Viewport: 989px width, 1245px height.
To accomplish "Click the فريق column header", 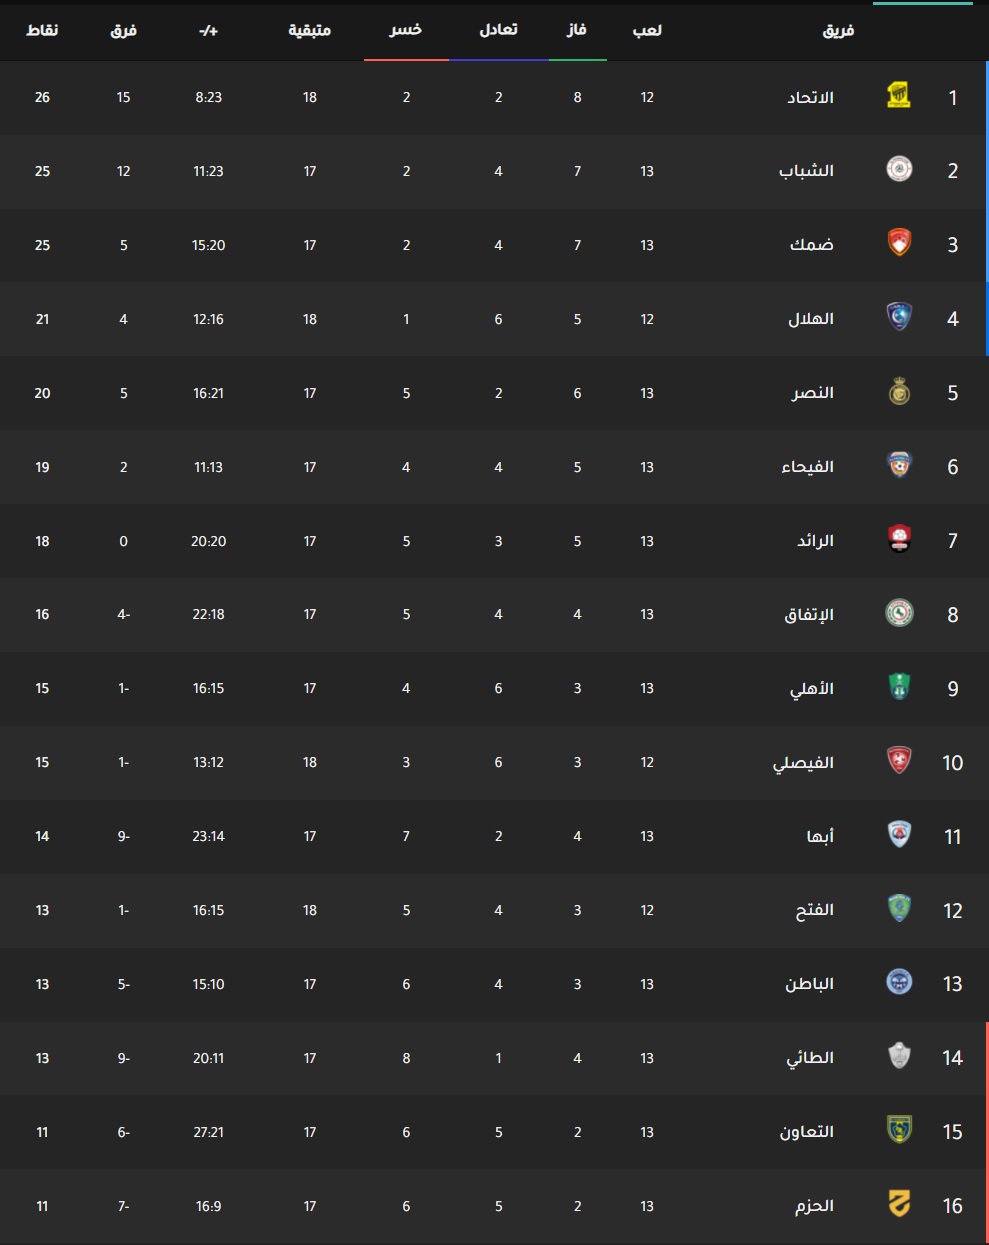I will 838,30.
